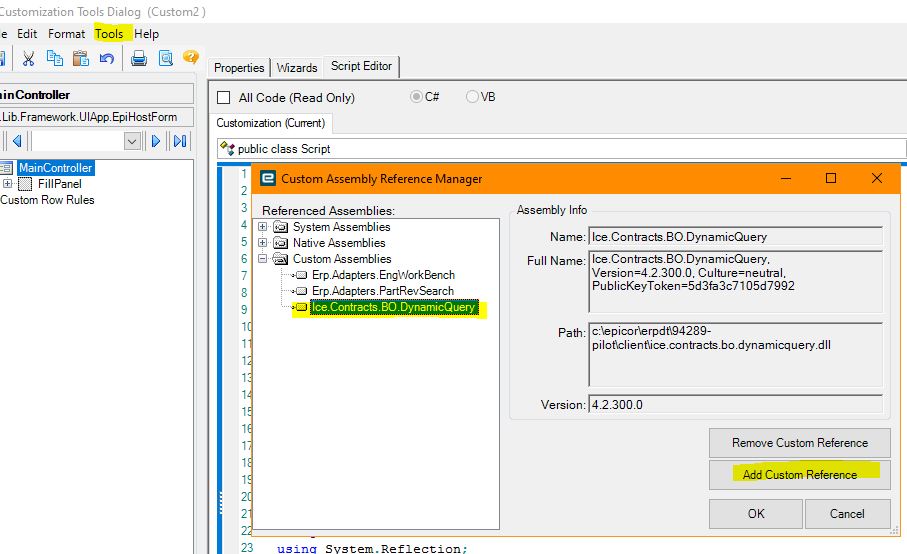The image size is (907, 554).
Task: Click the Paste clipboard icon
Action: click(x=81, y=58)
